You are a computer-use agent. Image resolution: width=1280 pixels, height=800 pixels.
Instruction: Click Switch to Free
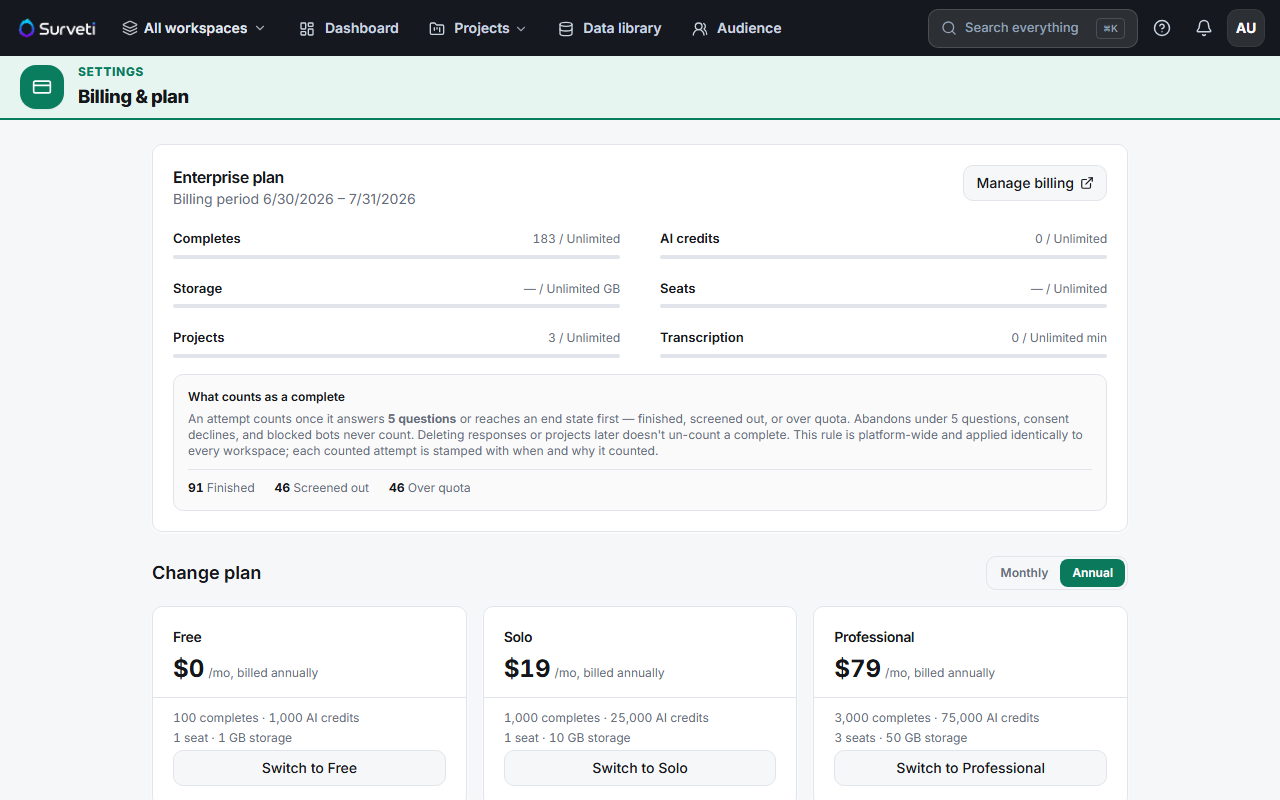coord(309,768)
